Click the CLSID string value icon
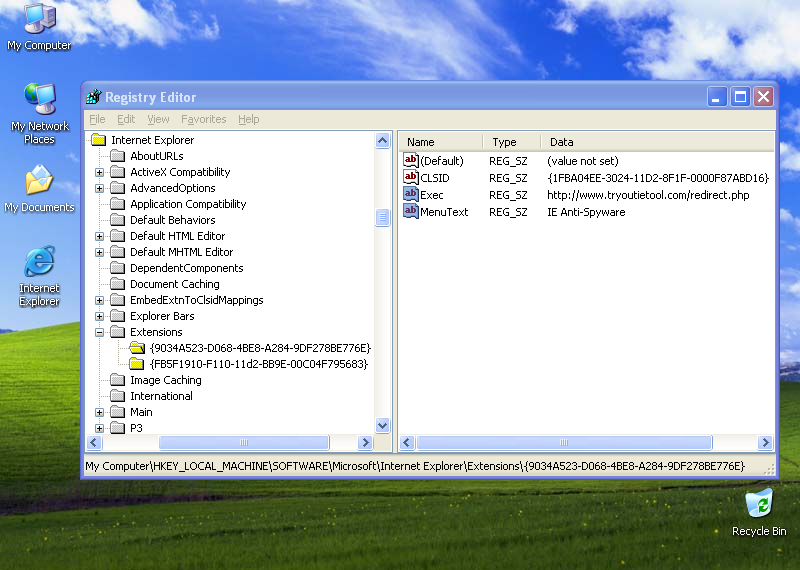Viewport: 800px width, 570px height. click(411, 178)
